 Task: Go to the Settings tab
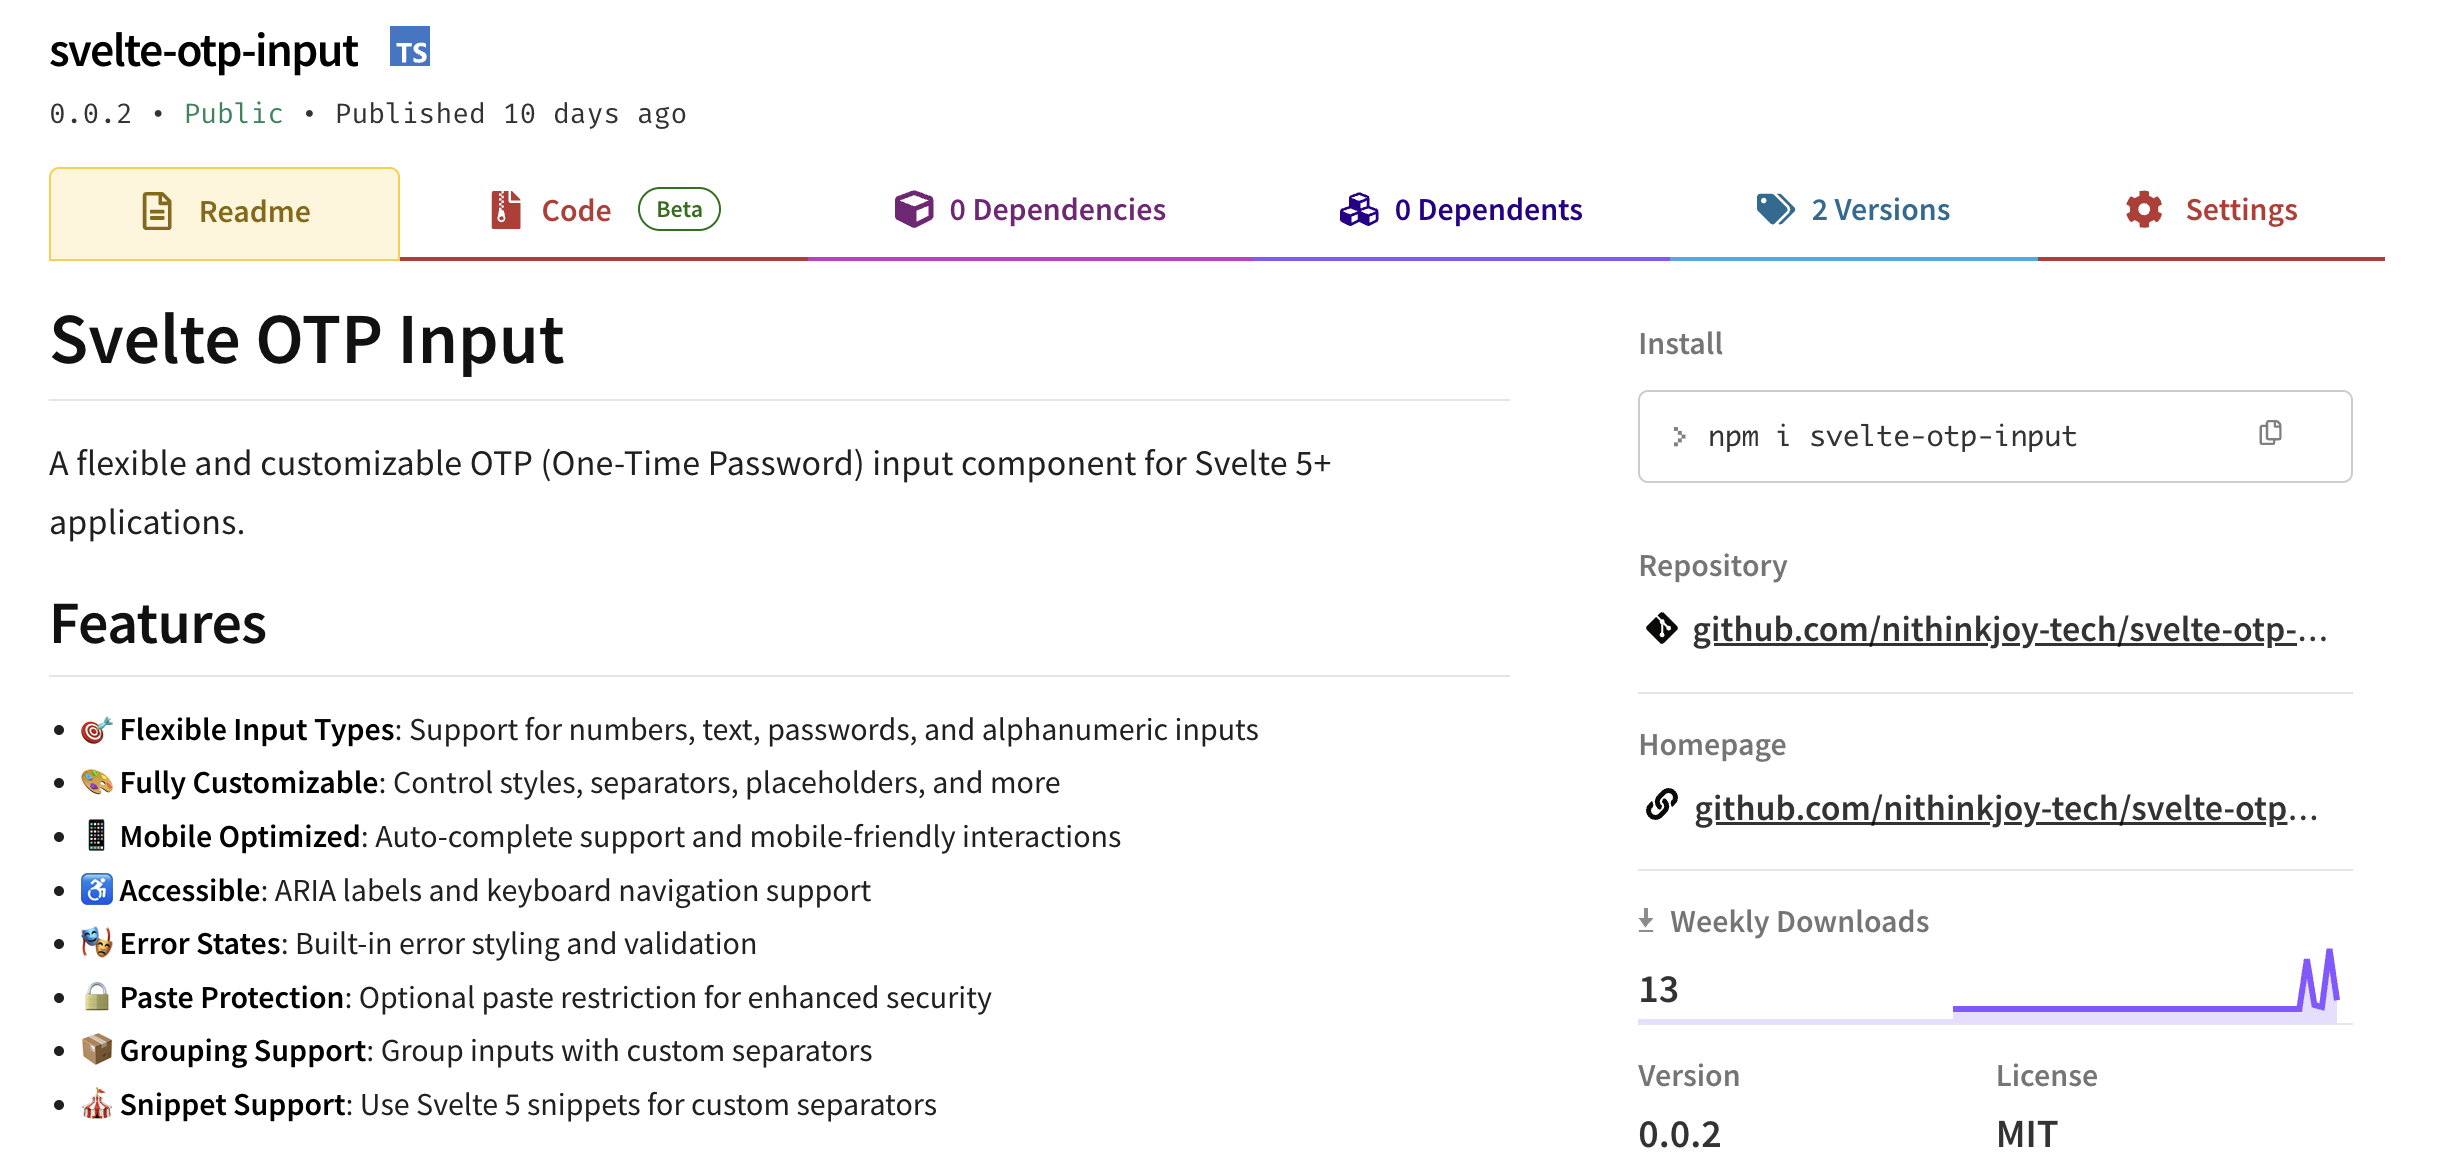(x=2240, y=210)
